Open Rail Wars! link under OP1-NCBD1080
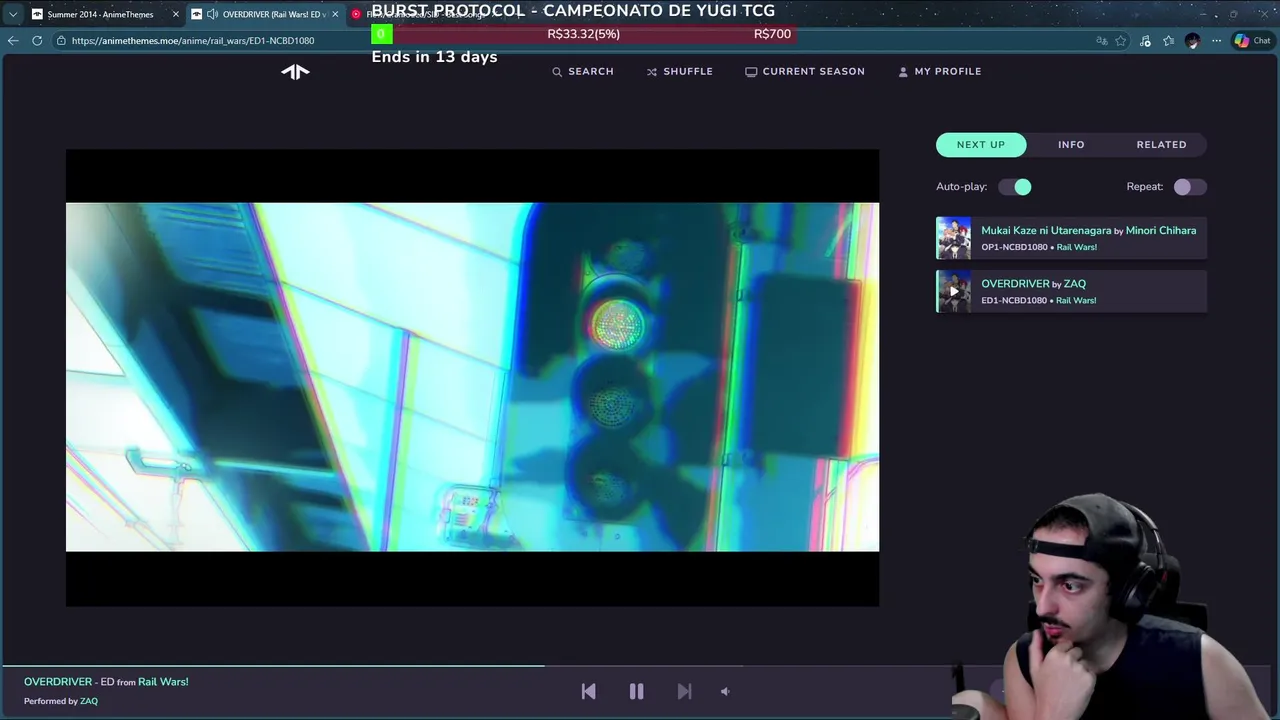 (1077, 247)
